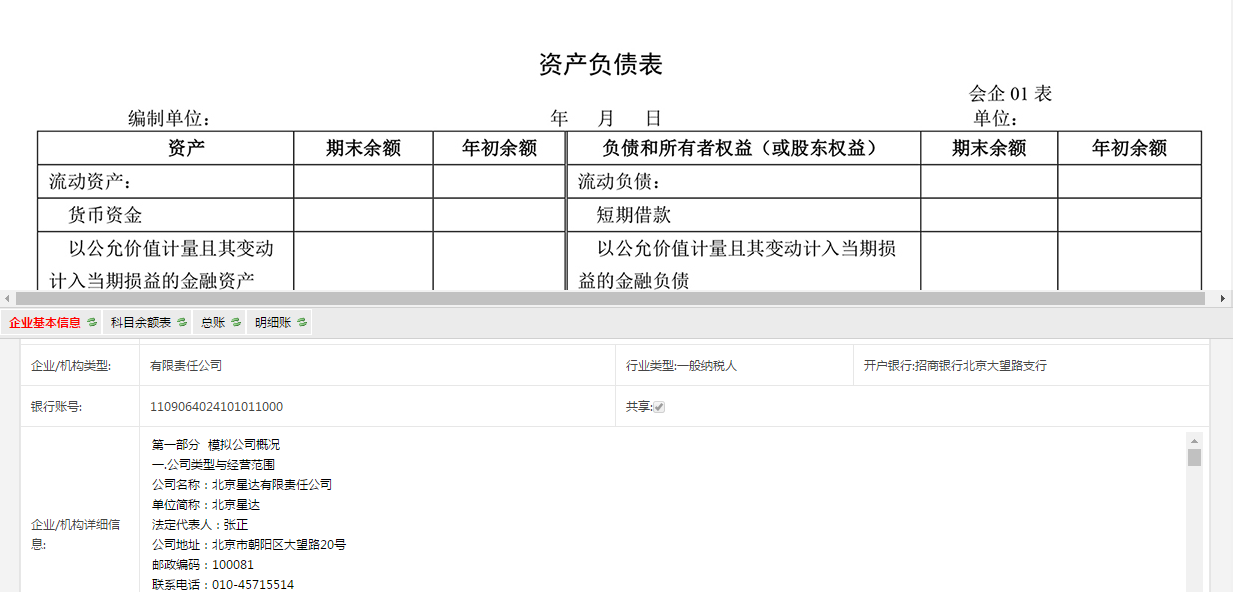Click the 期末余额 cell for 短期借款

tap(989, 215)
